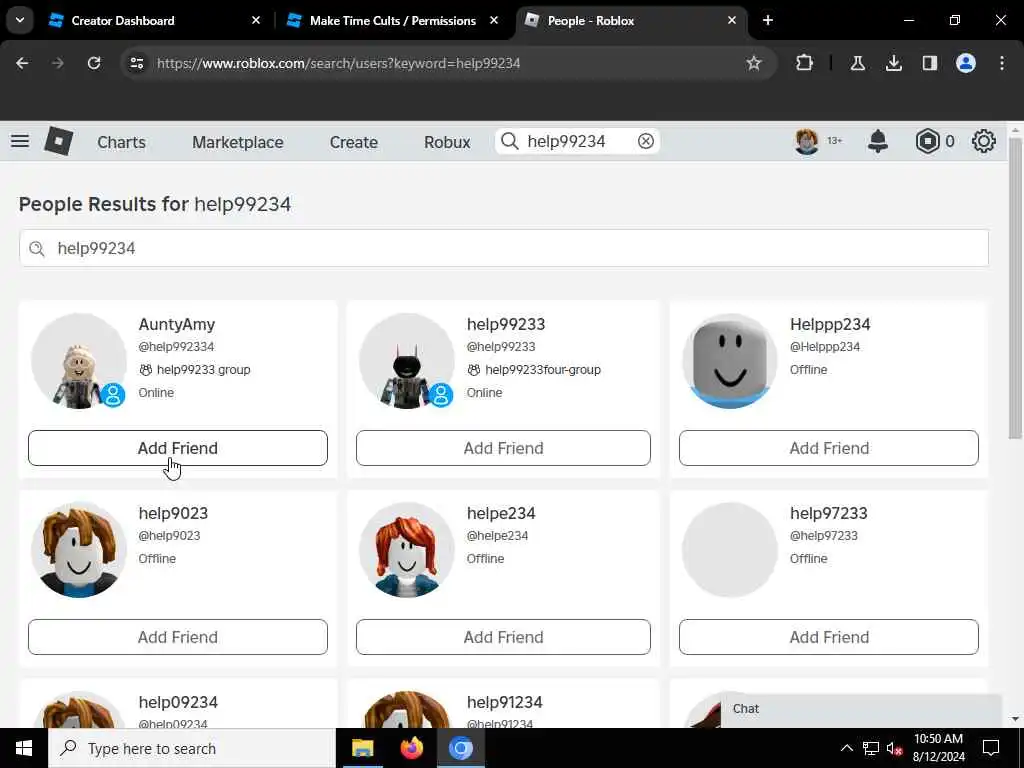
Task: Click Chrome icon in taskbar
Action: coord(460,748)
